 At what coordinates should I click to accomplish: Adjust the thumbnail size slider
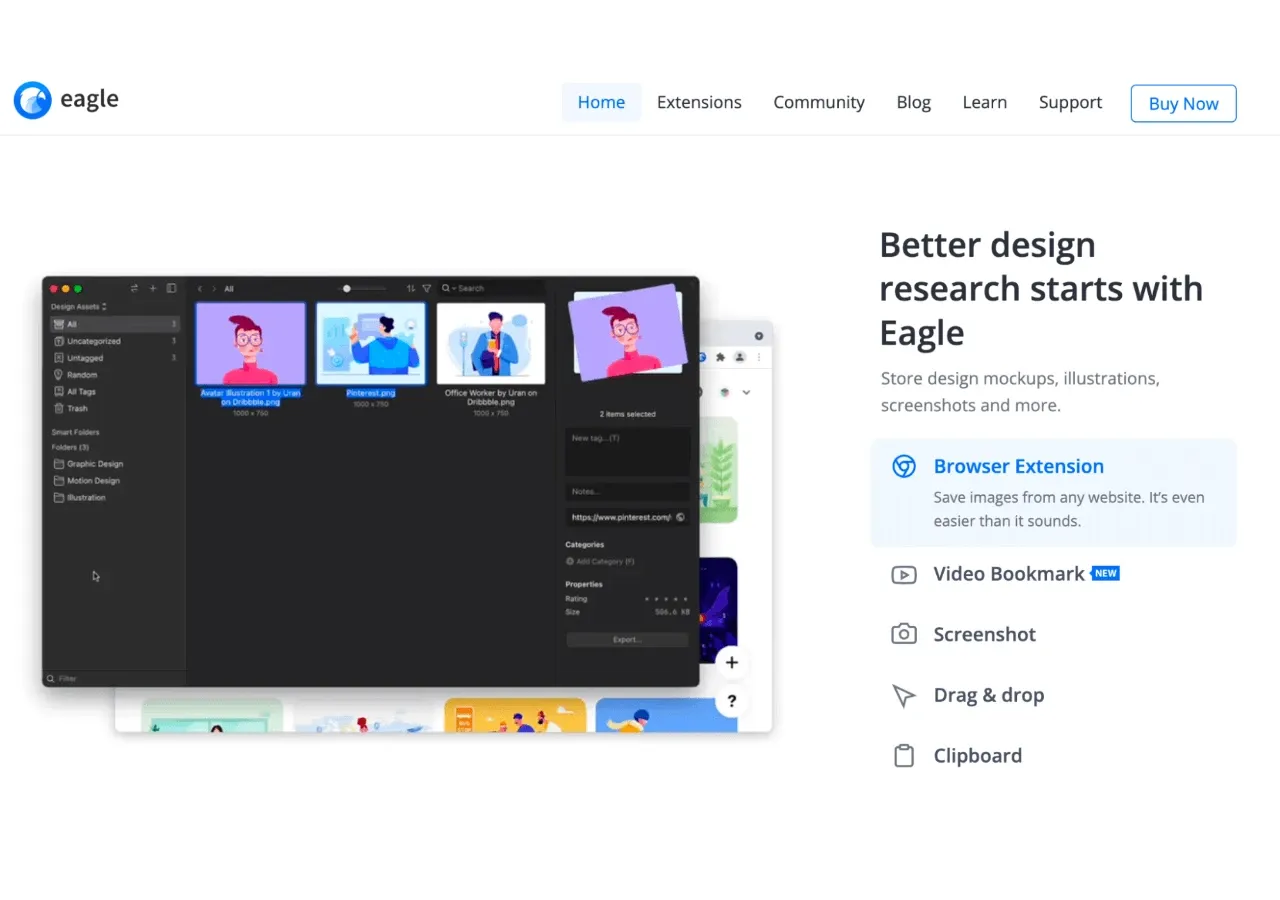tap(362, 288)
